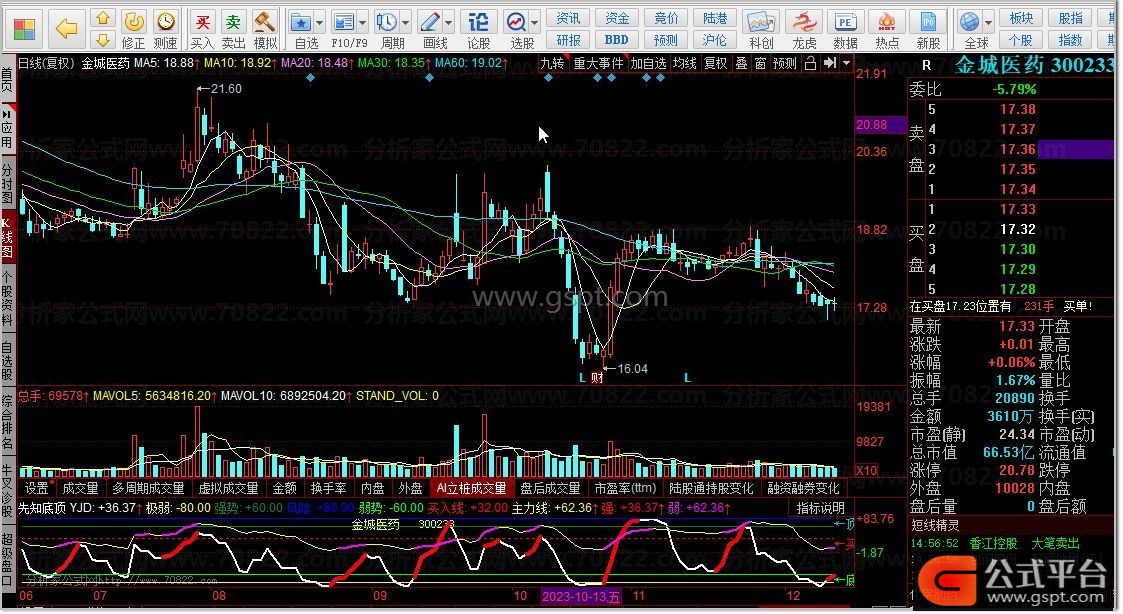Open the 科创 chart icon
1123x614 pixels.
point(761,22)
